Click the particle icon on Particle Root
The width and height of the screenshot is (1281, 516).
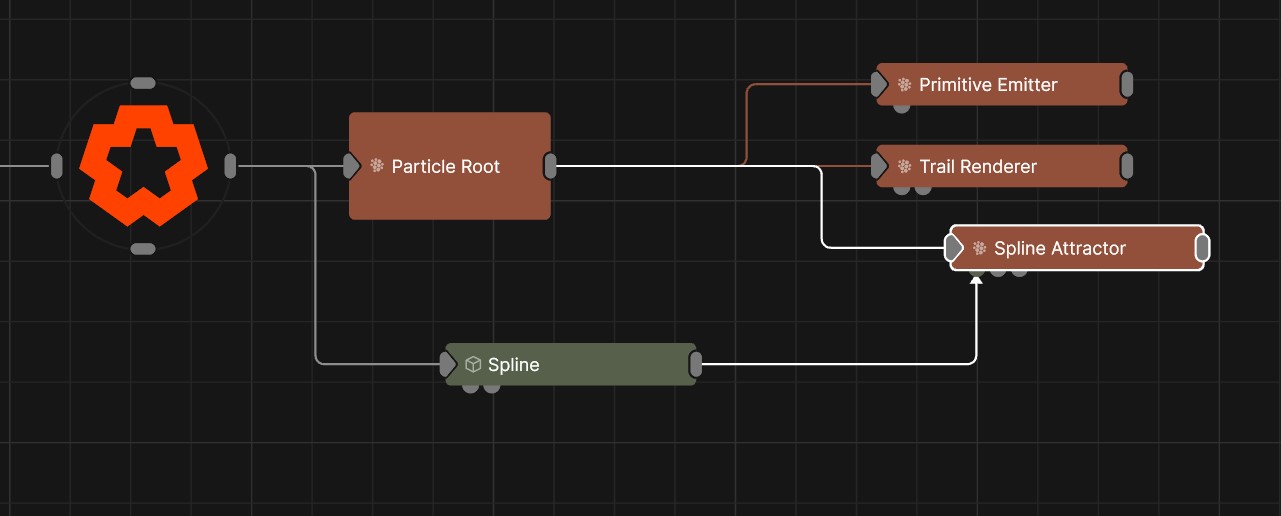tap(377, 166)
